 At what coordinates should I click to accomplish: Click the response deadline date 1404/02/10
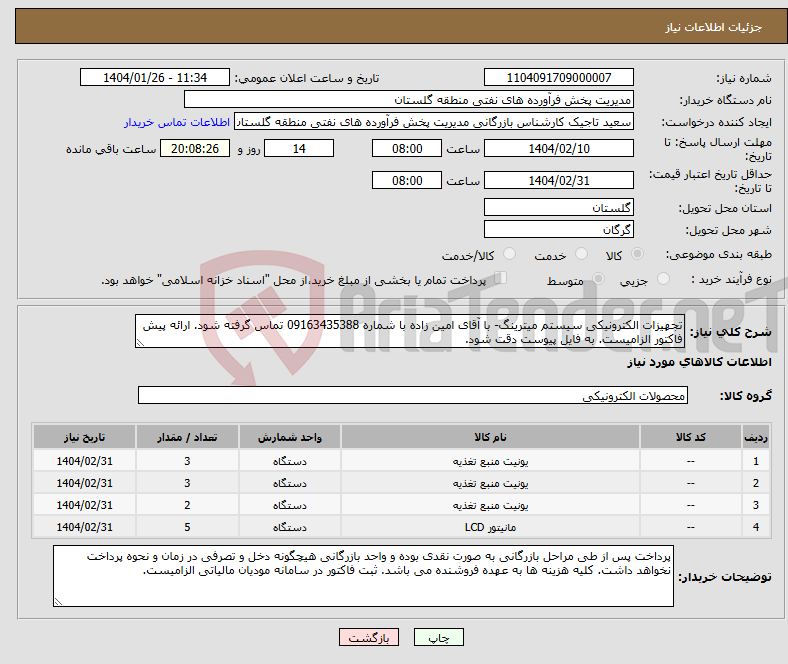click(x=559, y=148)
